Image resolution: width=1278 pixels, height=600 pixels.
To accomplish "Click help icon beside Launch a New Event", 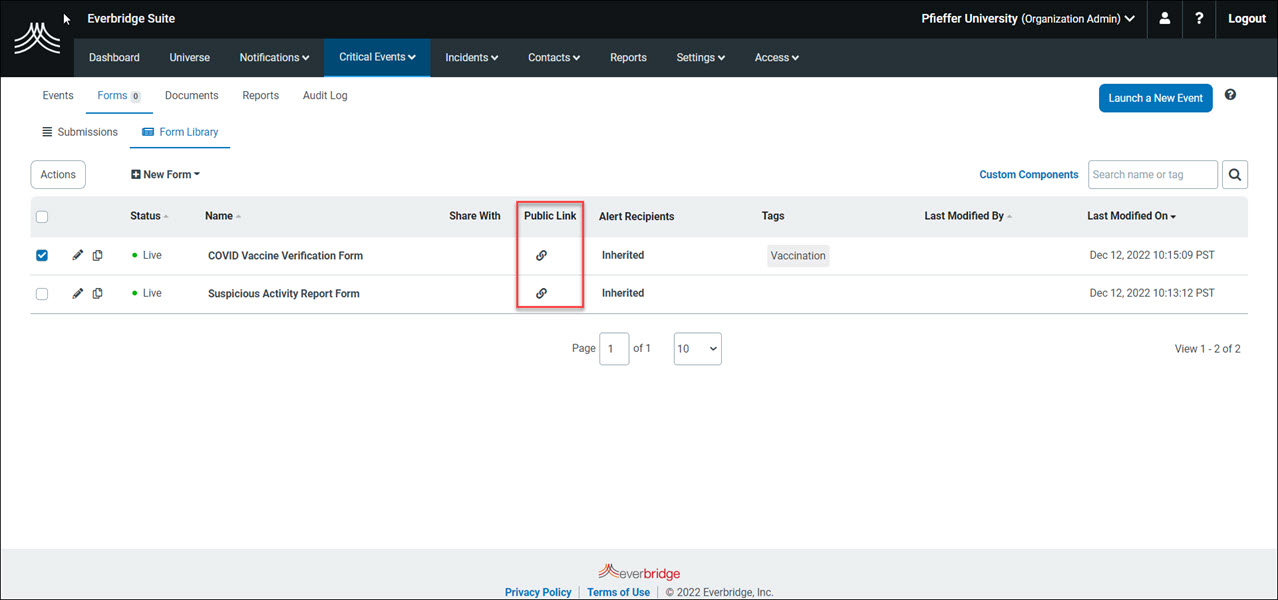I will click(x=1230, y=95).
